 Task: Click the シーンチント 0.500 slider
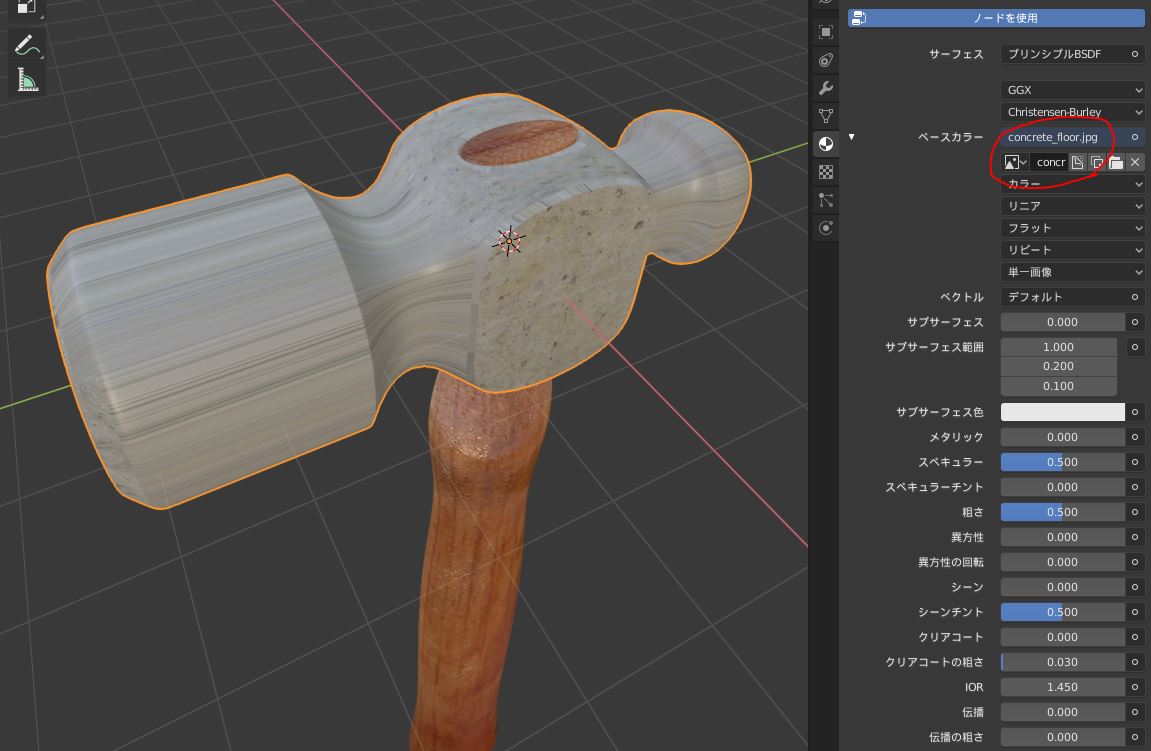(1062, 612)
